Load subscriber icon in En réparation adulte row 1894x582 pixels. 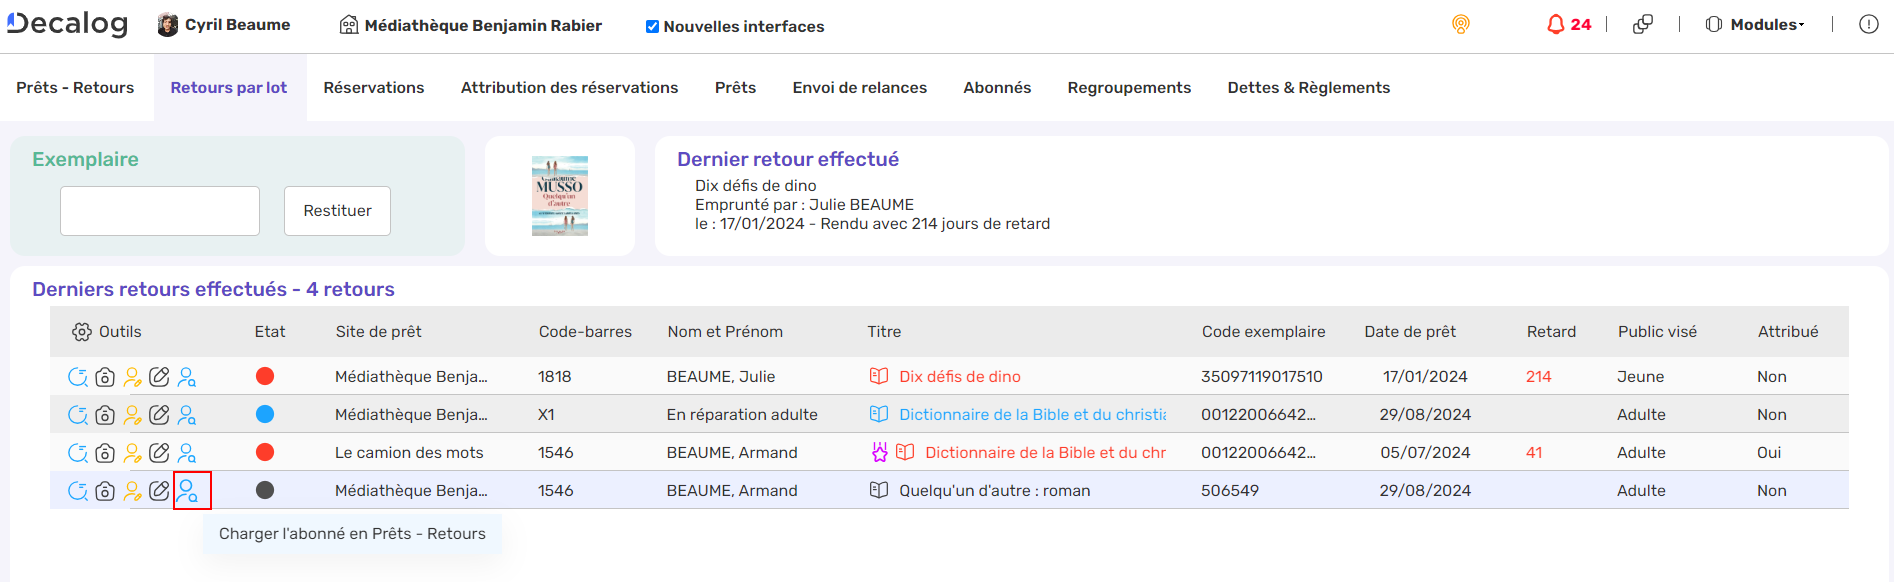coord(187,415)
